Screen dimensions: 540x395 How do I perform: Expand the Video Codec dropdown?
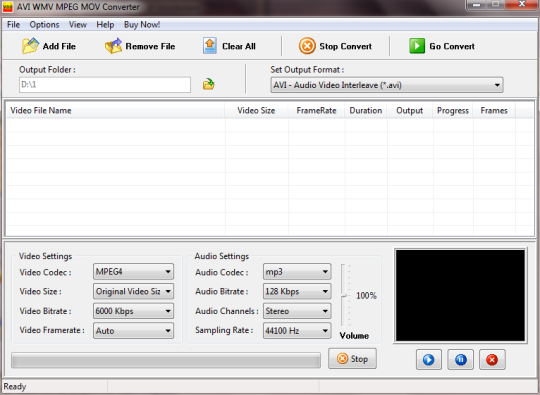coord(133,272)
